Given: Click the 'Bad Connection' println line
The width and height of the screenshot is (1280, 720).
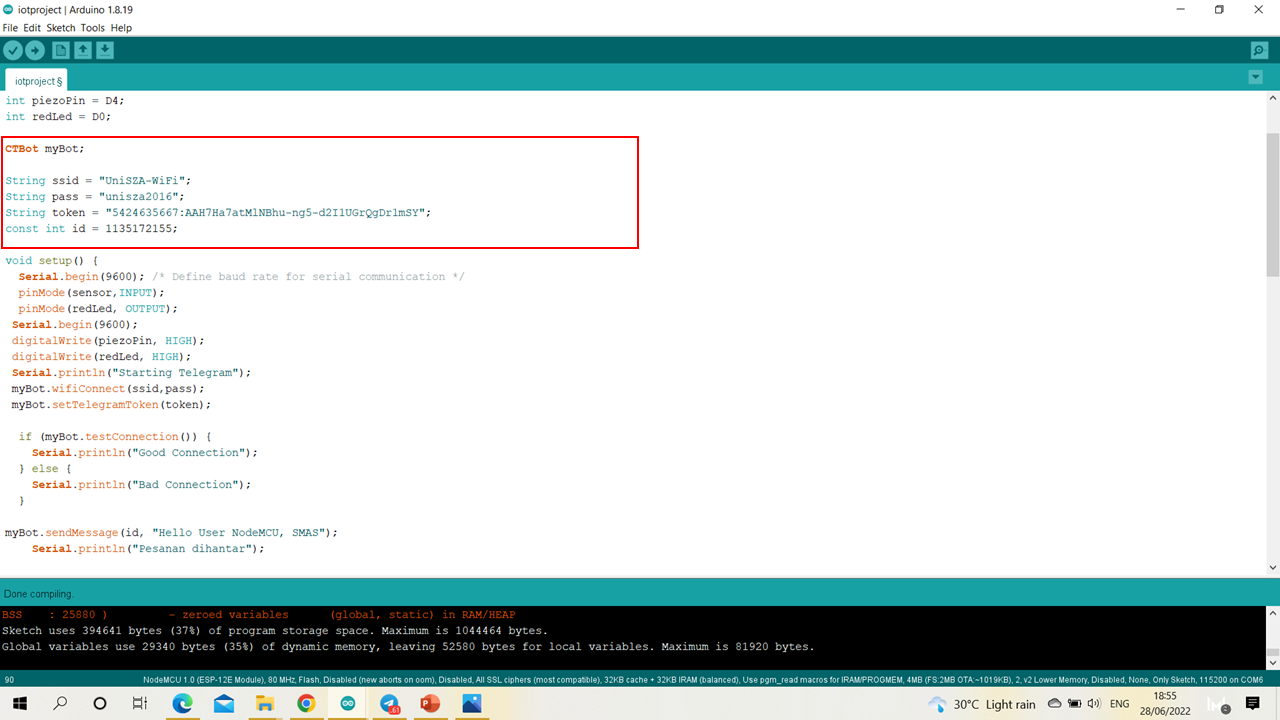Looking at the screenshot, I should [x=141, y=485].
